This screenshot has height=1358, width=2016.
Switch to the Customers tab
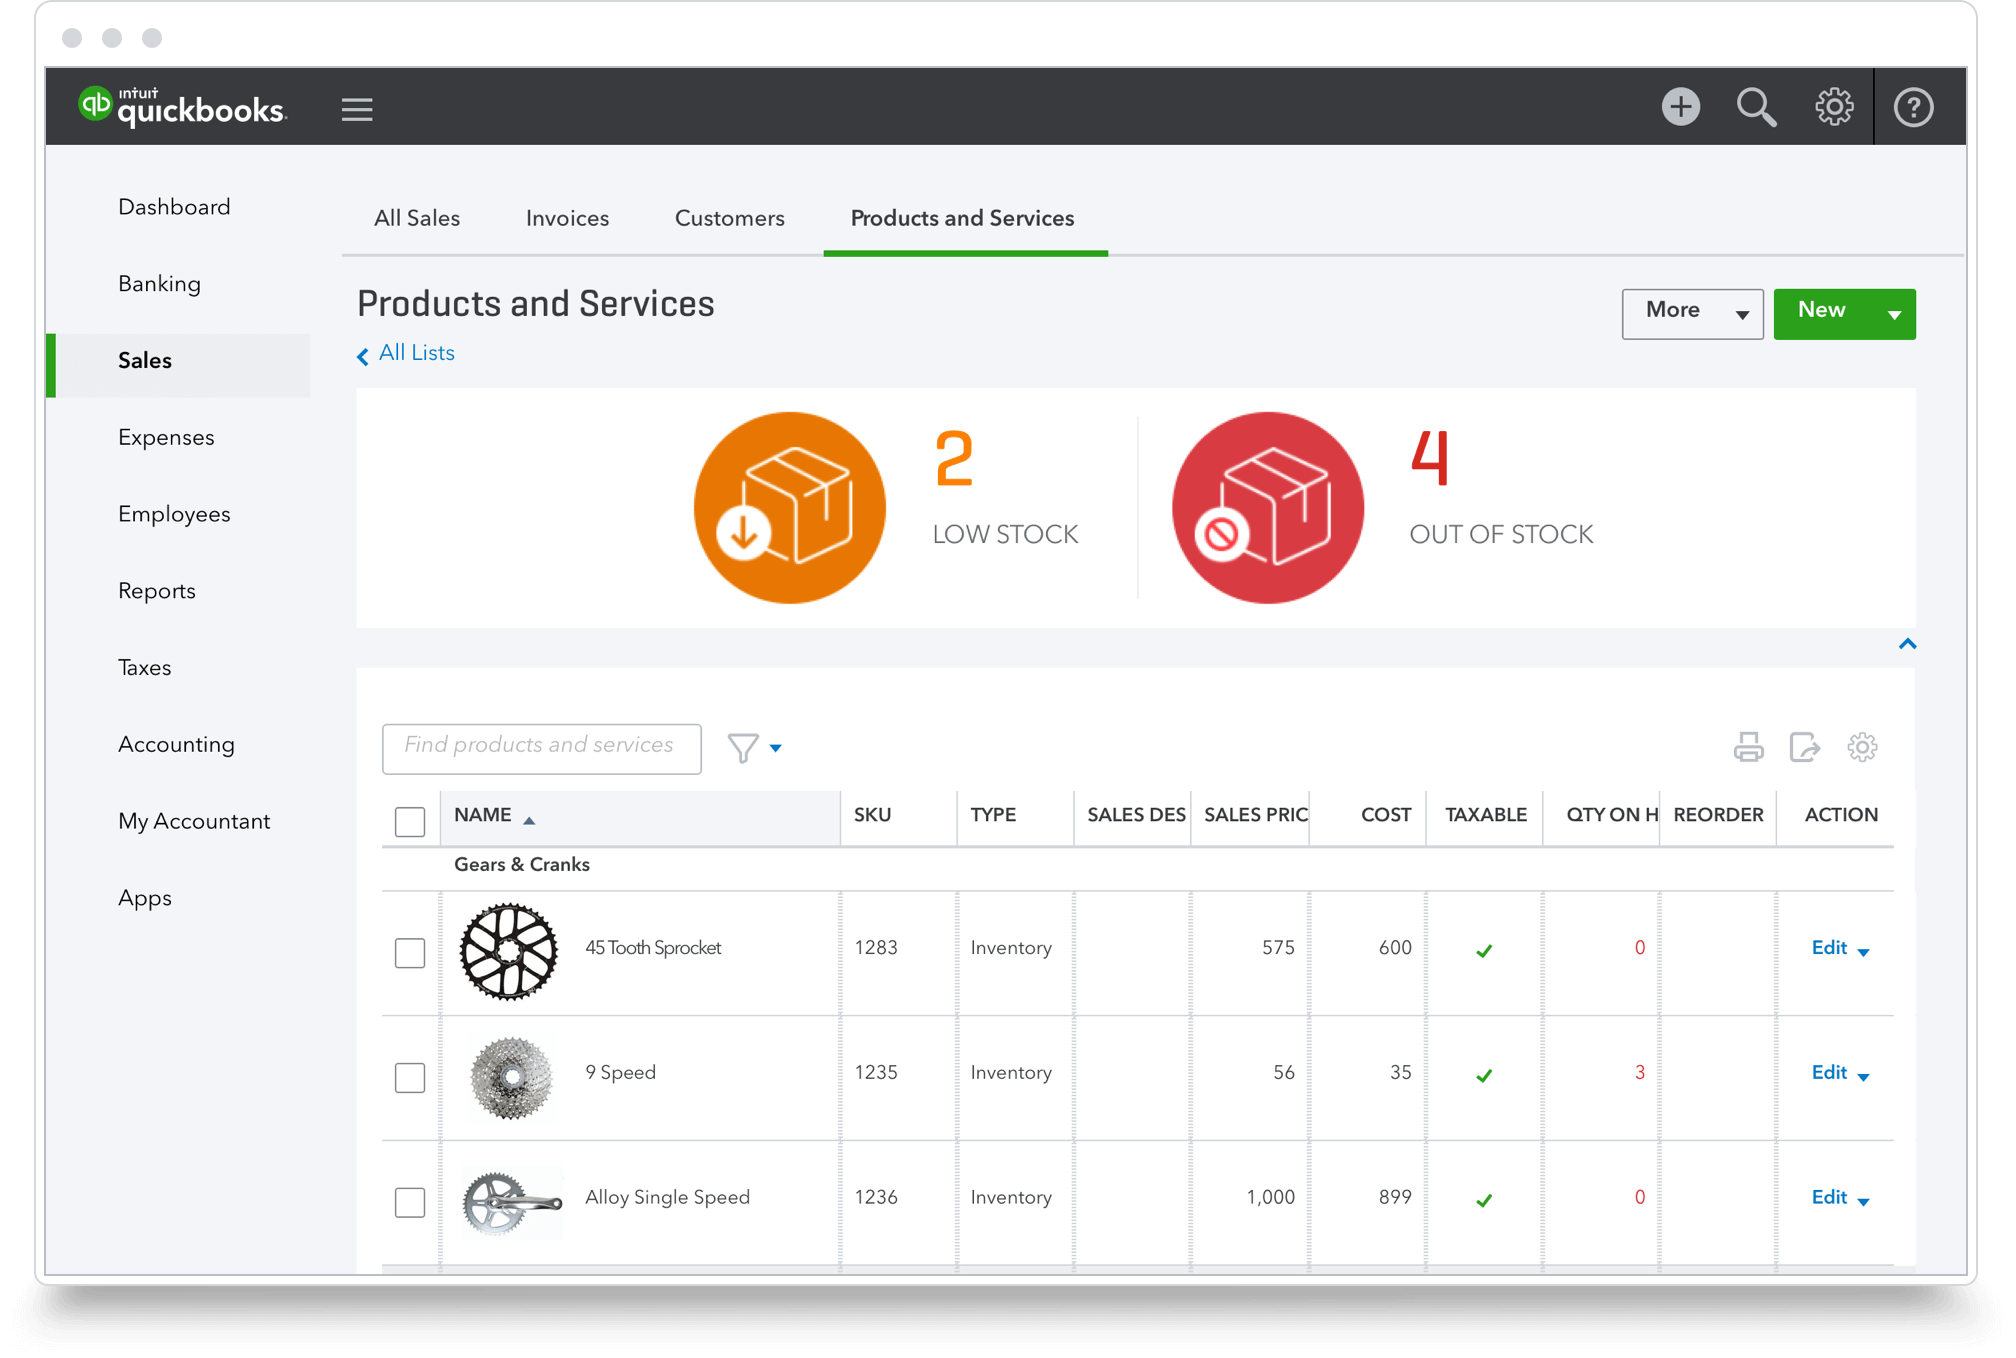point(728,218)
